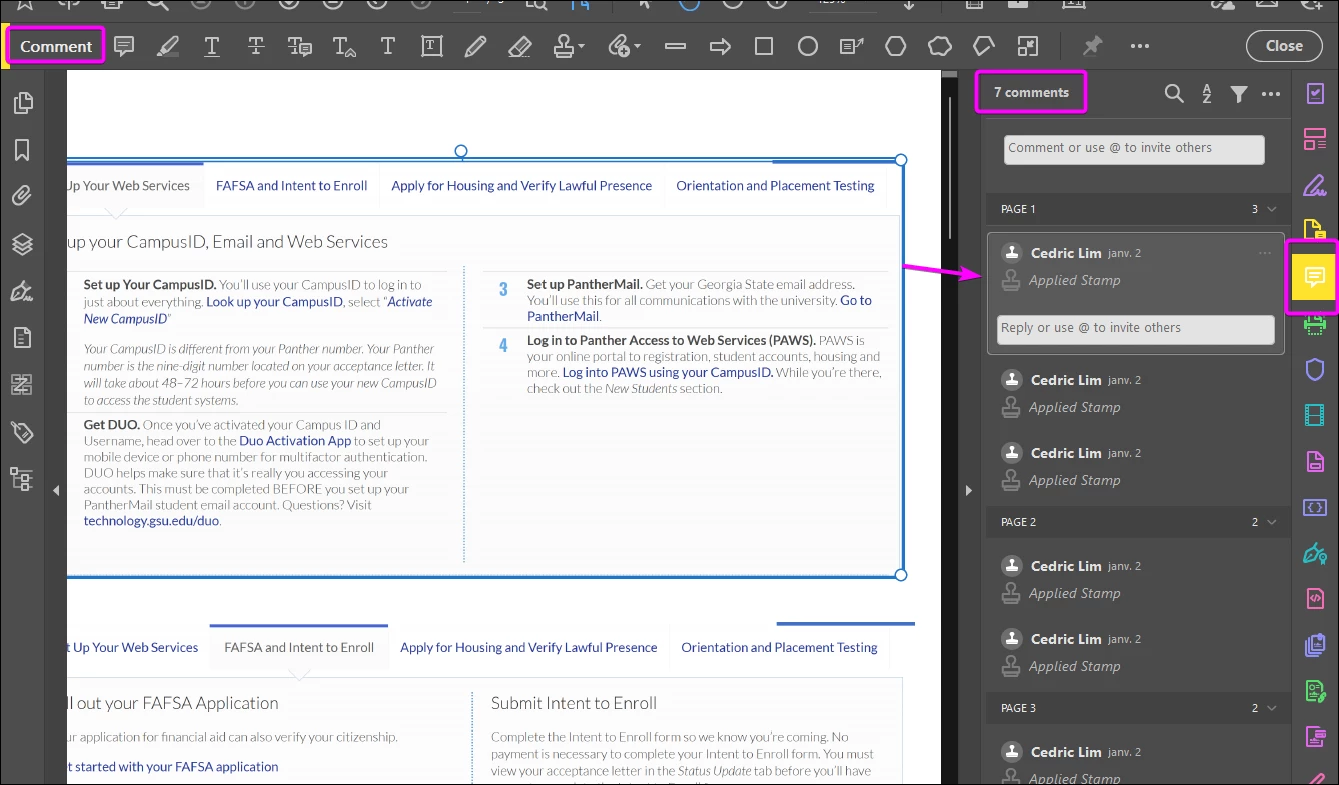The height and width of the screenshot is (785, 1339).
Task: Open Organize Pages tool in right rail
Action: (x=1315, y=139)
